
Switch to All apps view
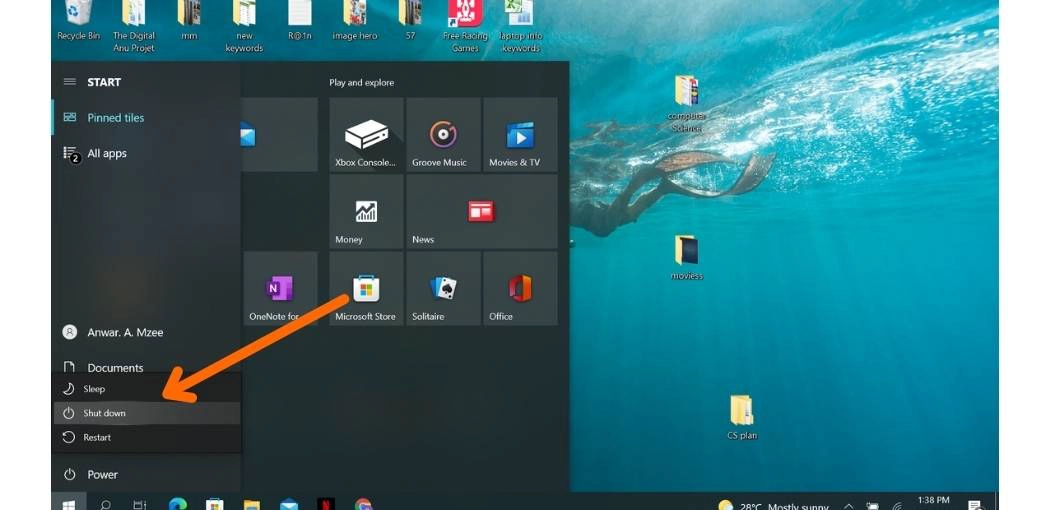146,153
